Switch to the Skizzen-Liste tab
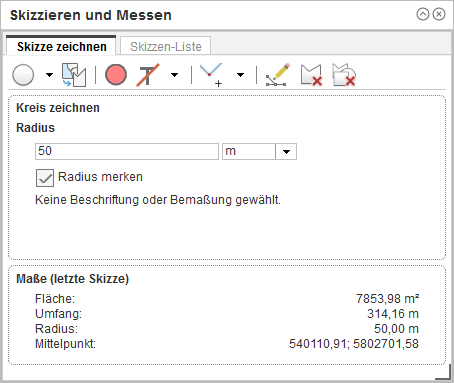The height and width of the screenshot is (383, 454). (165, 46)
